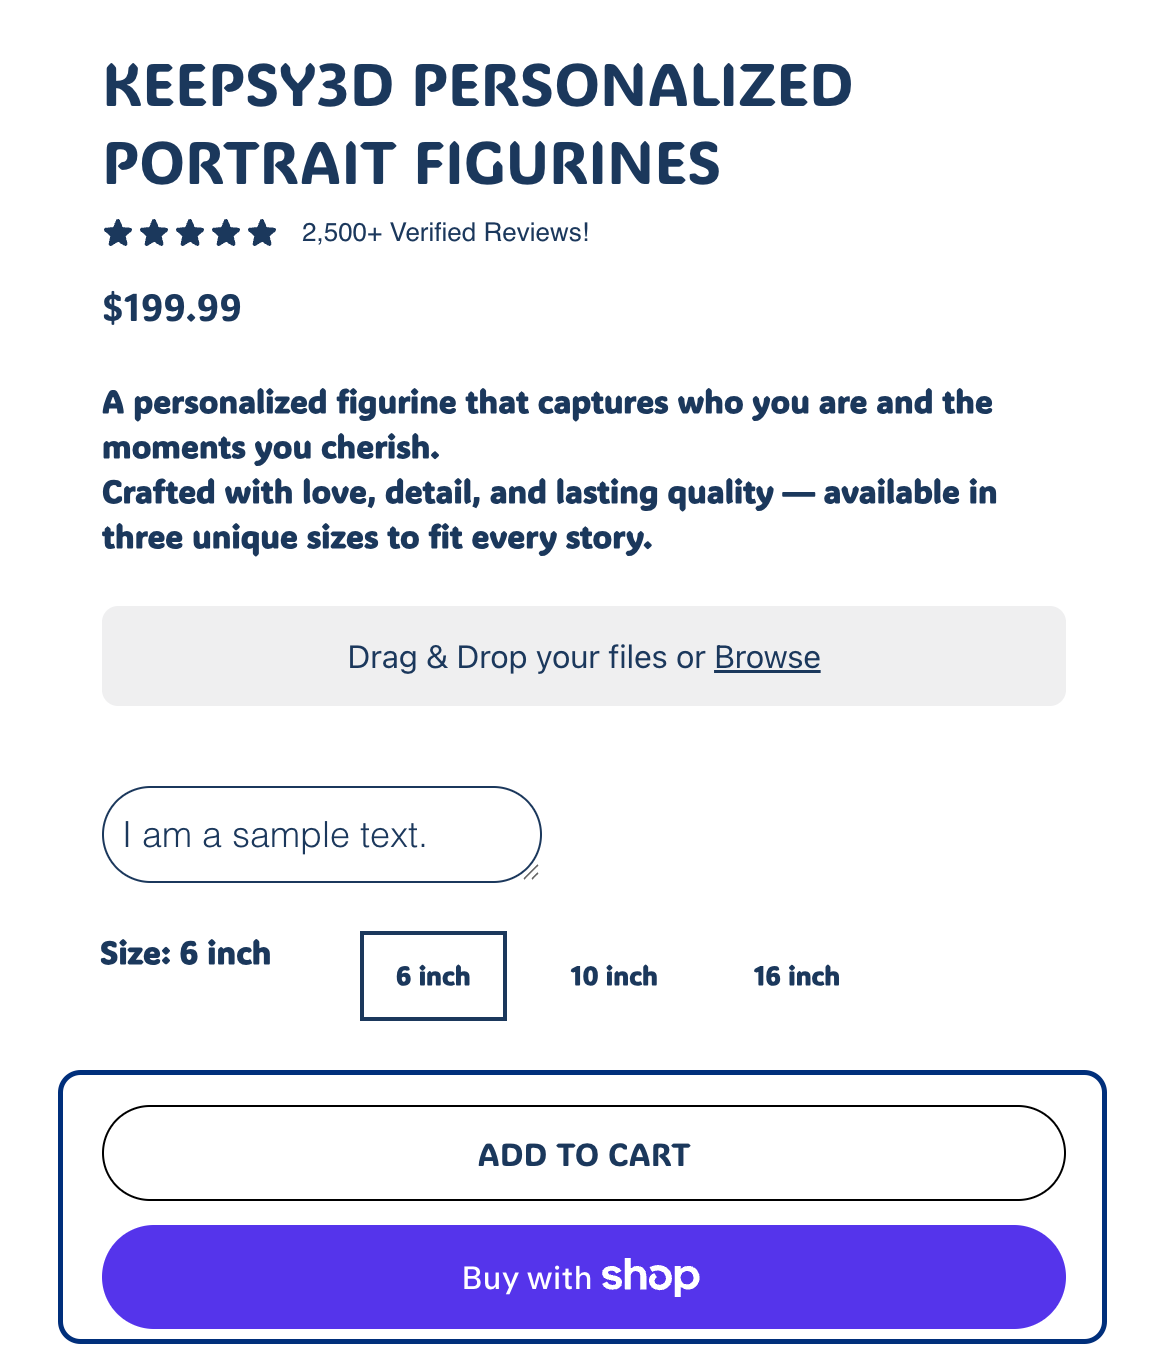Check out using Buy with Shop
Screen dimensions: 1174x1356
click(x=583, y=1277)
